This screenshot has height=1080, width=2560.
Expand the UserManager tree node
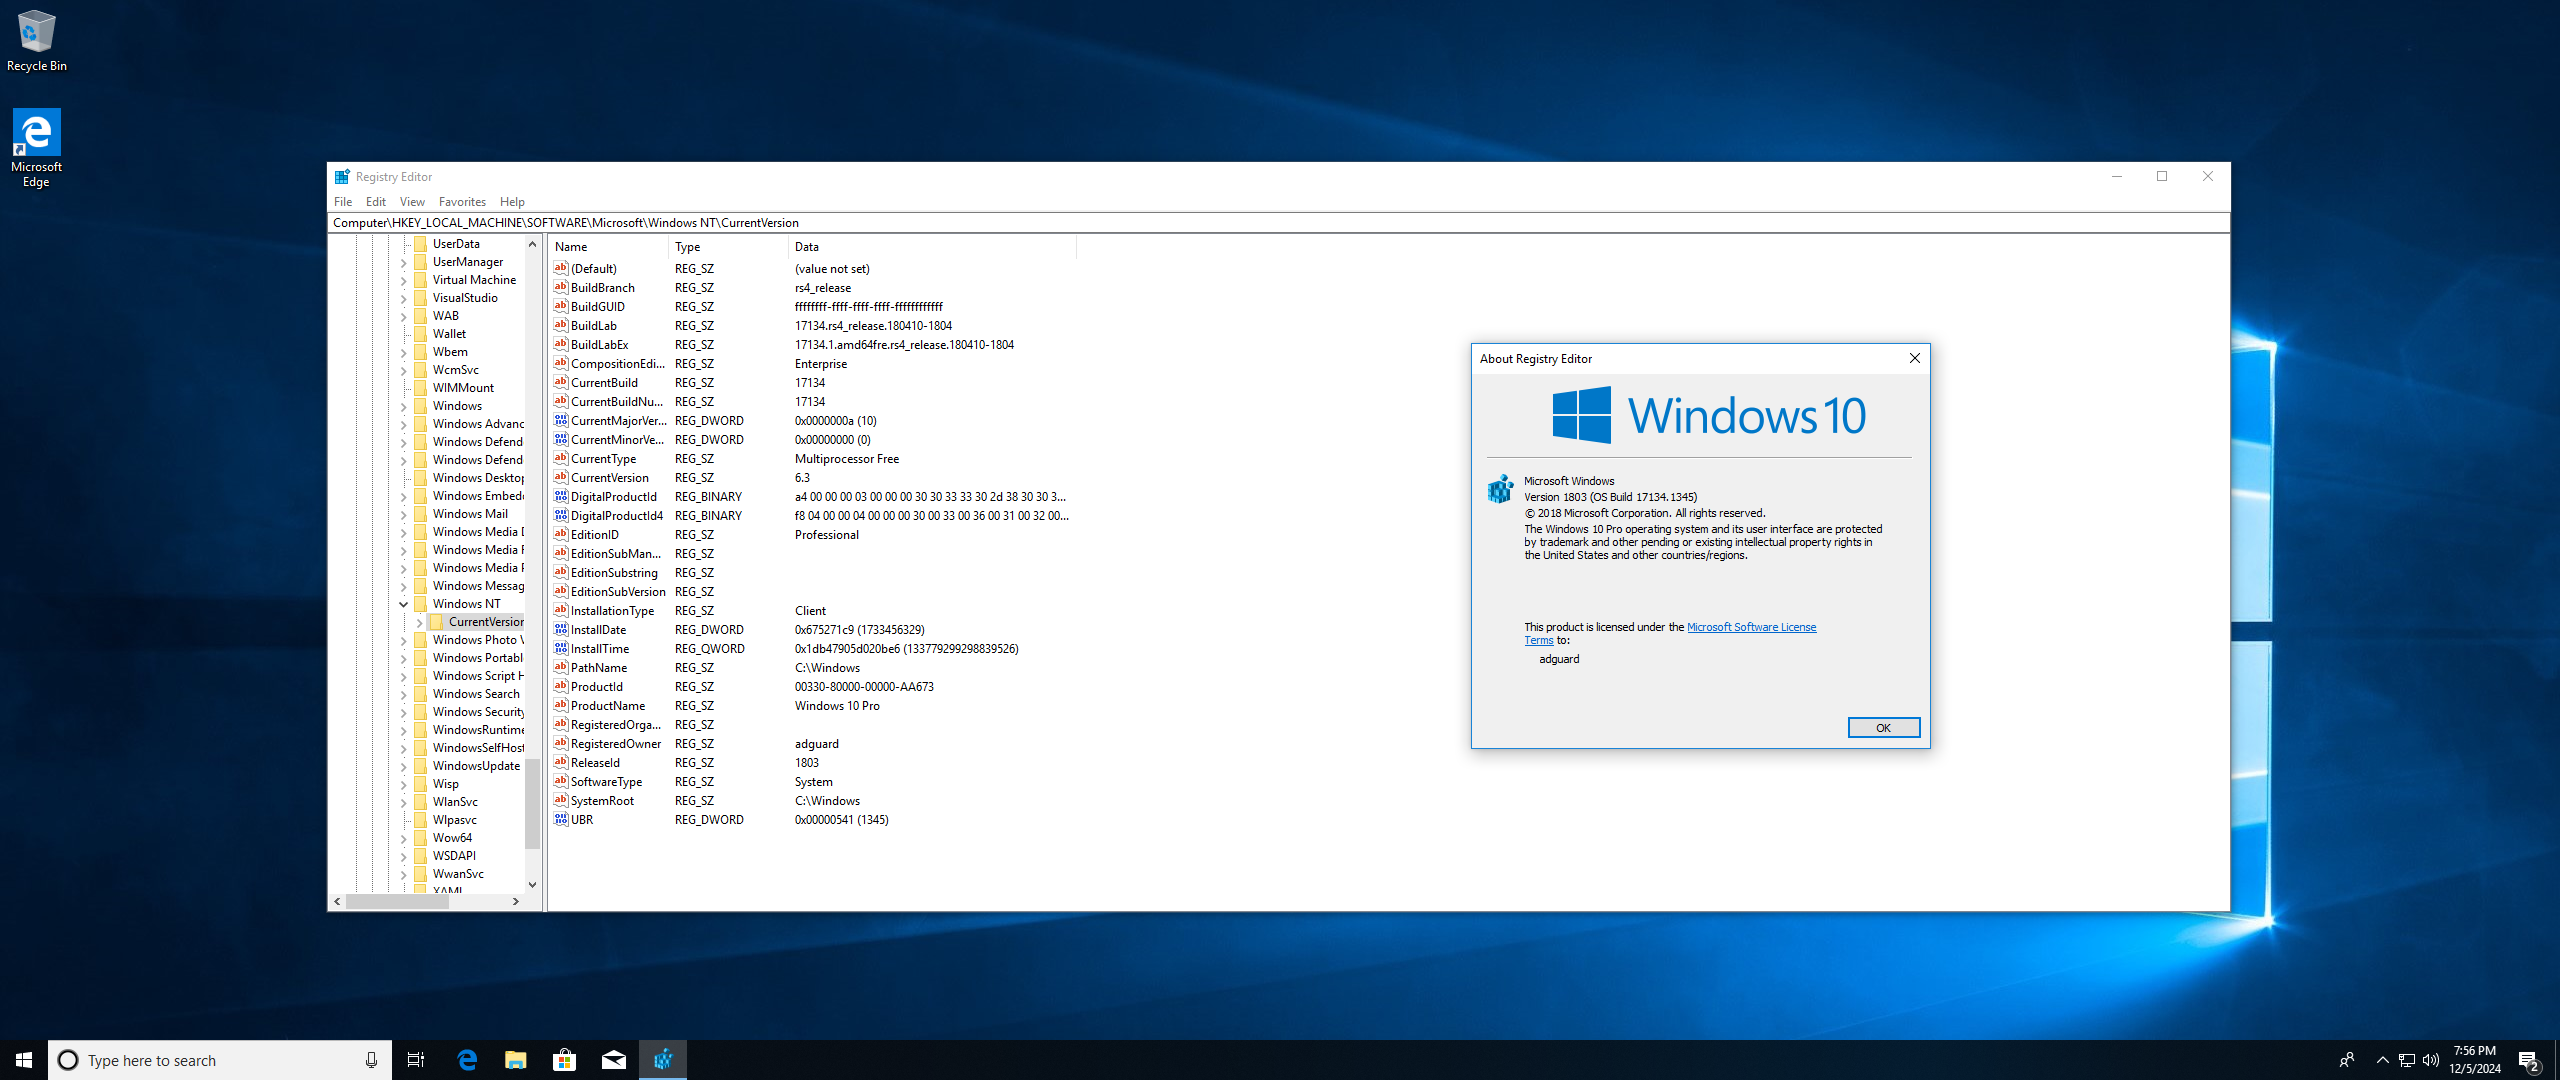[x=404, y=262]
